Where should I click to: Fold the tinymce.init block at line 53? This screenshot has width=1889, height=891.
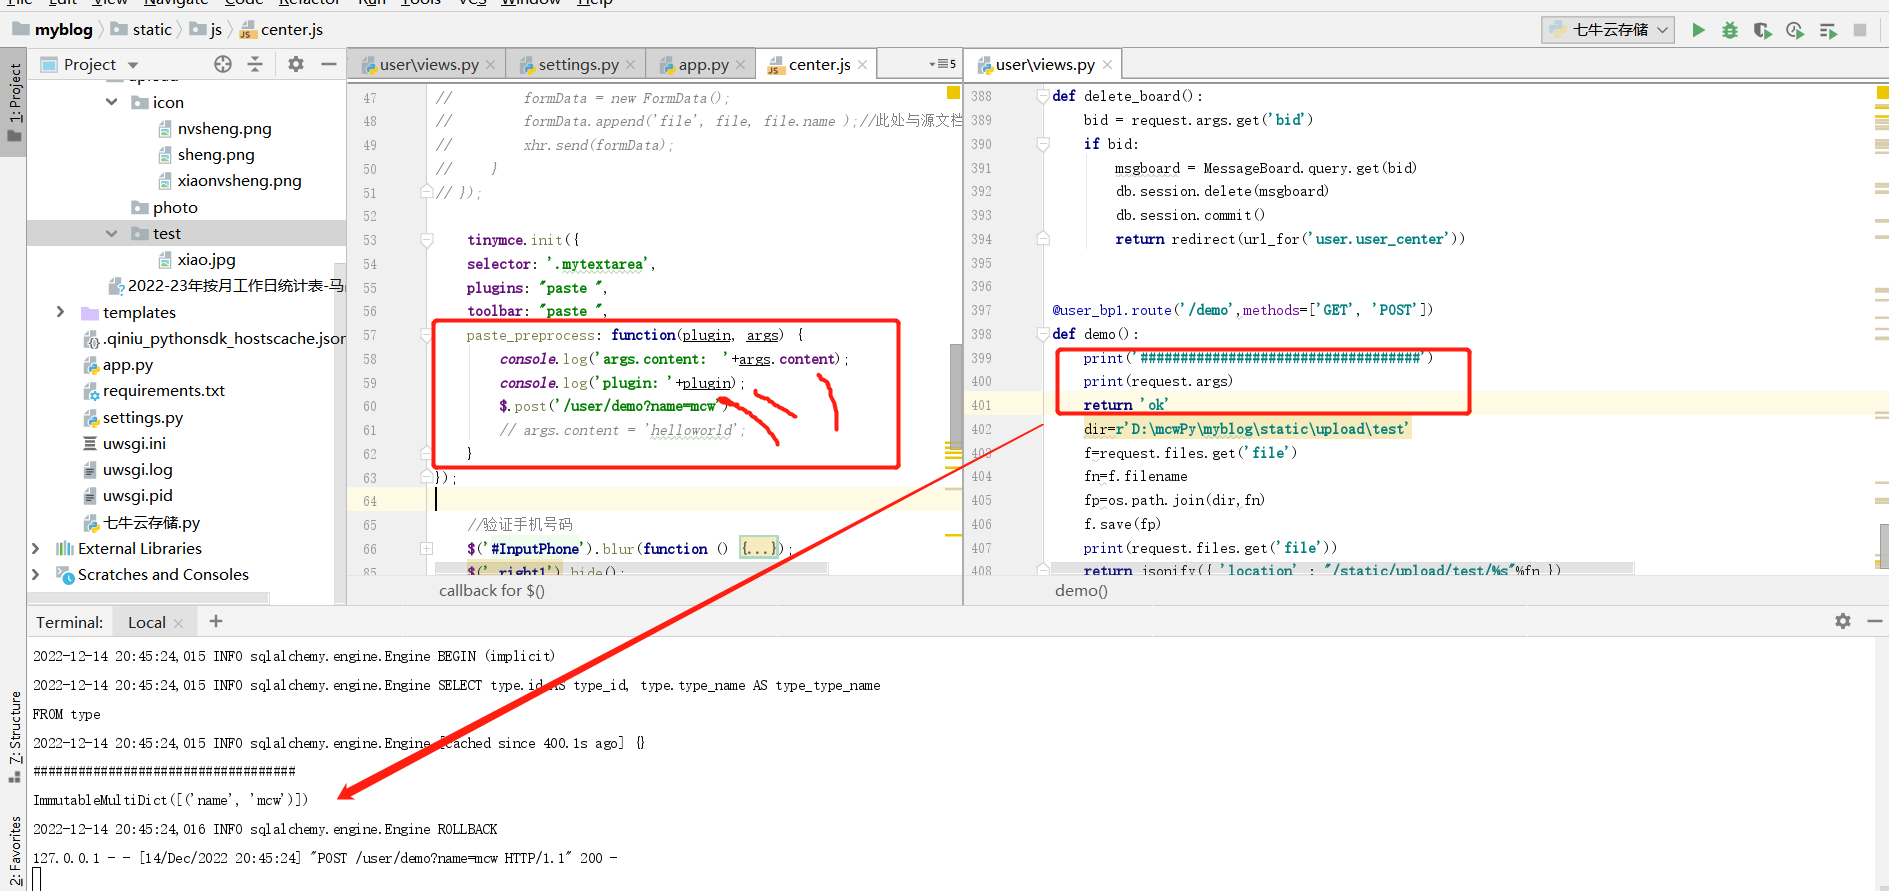pyautogui.click(x=427, y=240)
